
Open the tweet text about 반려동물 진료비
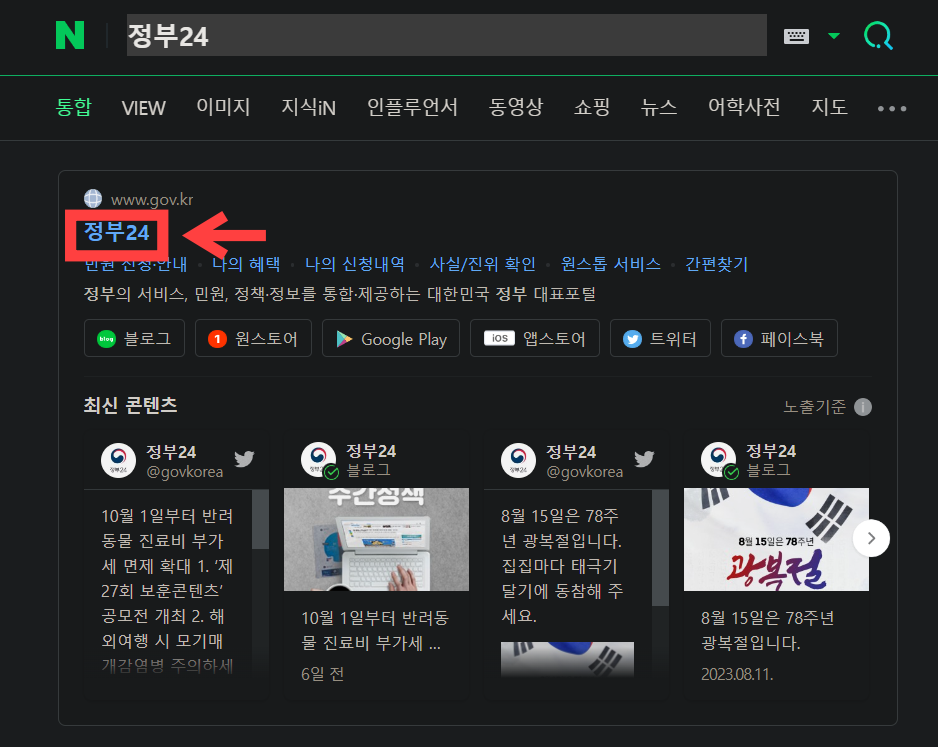pyautogui.click(x=167, y=590)
